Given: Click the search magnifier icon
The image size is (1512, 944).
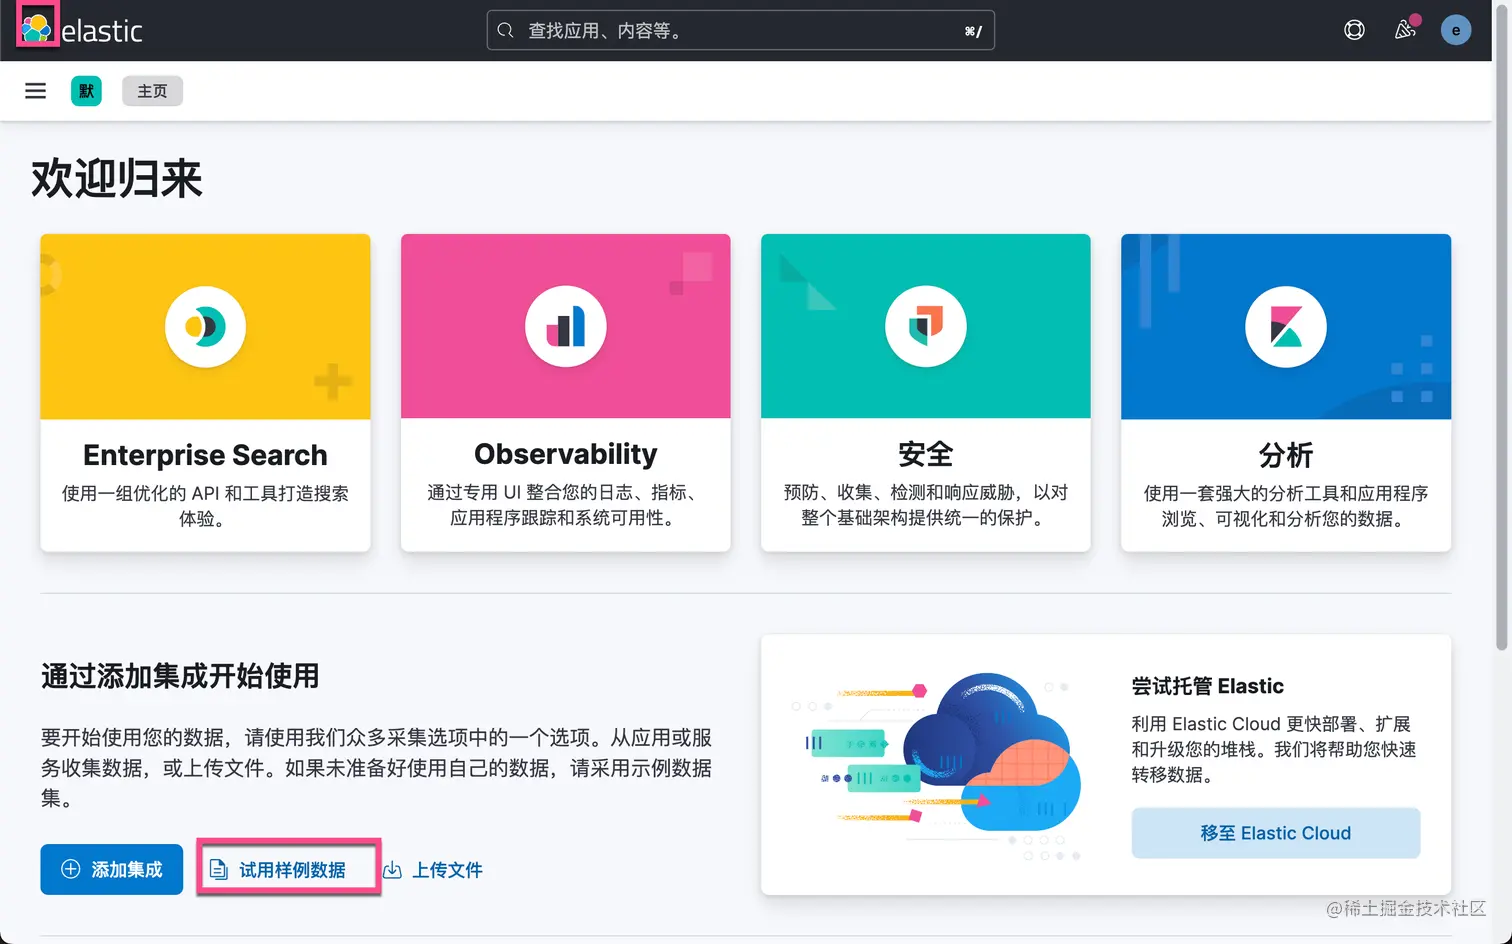Looking at the screenshot, I should click(505, 30).
